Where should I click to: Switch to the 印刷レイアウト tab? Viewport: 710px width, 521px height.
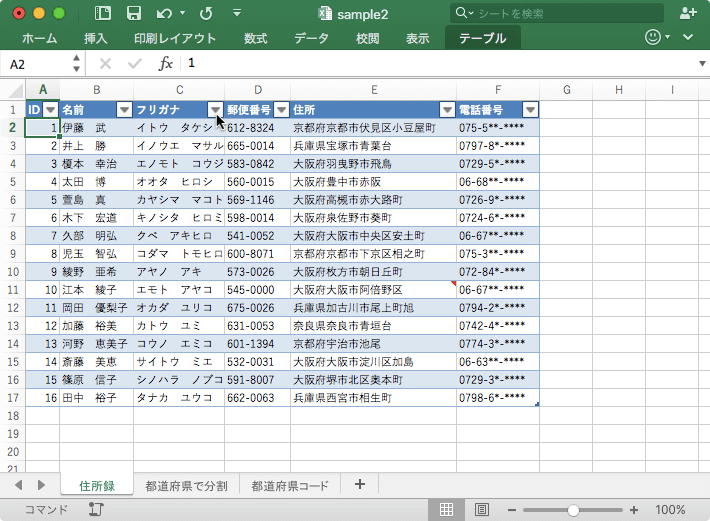(175, 38)
